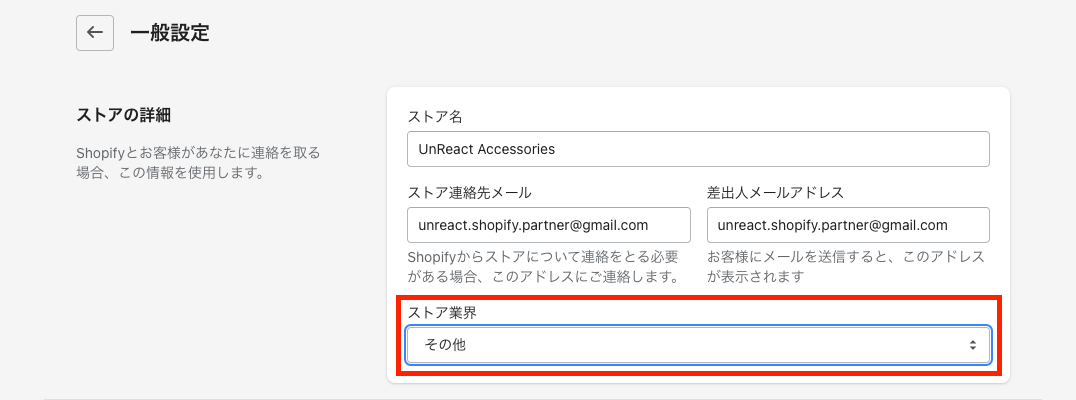
Task: Click helper text below sender email address
Action: [846, 266]
